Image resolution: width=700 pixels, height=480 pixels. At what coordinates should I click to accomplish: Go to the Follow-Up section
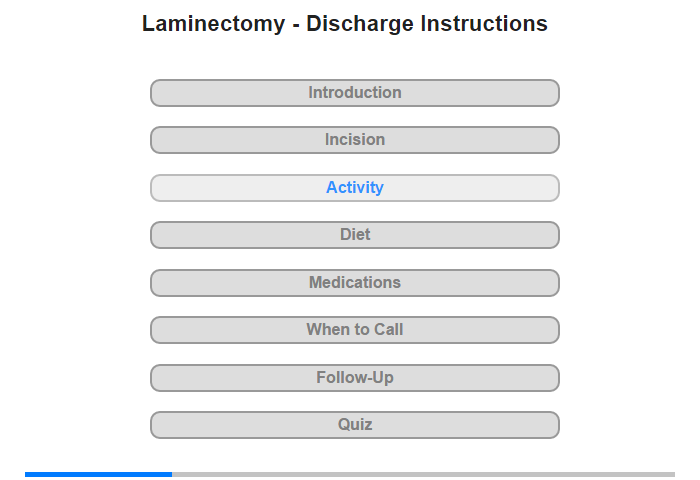click(x=354, y=378)
